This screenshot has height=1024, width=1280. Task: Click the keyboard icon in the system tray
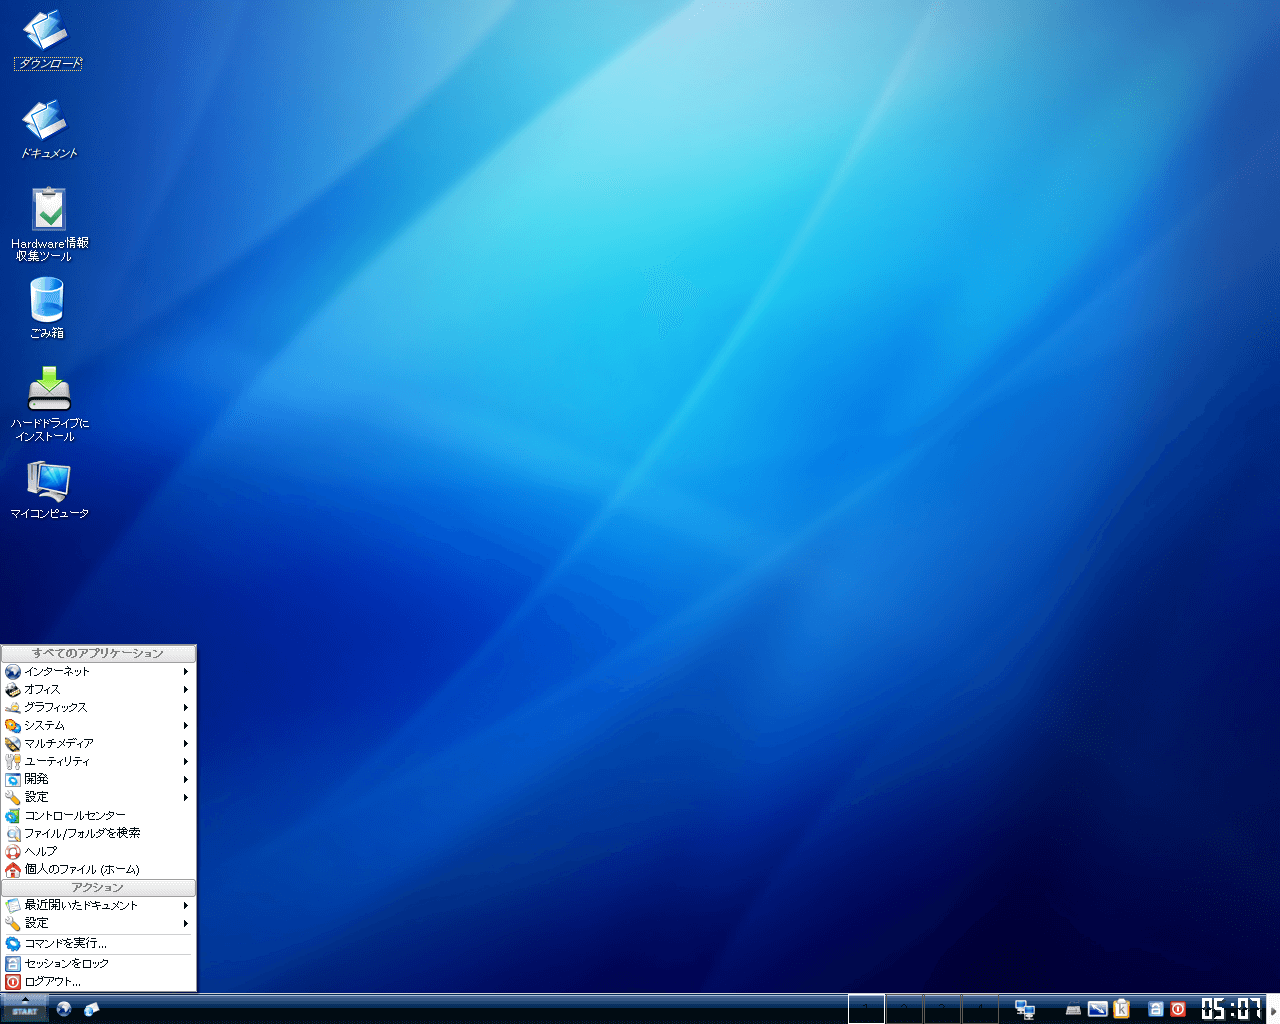[1072, 1009]
